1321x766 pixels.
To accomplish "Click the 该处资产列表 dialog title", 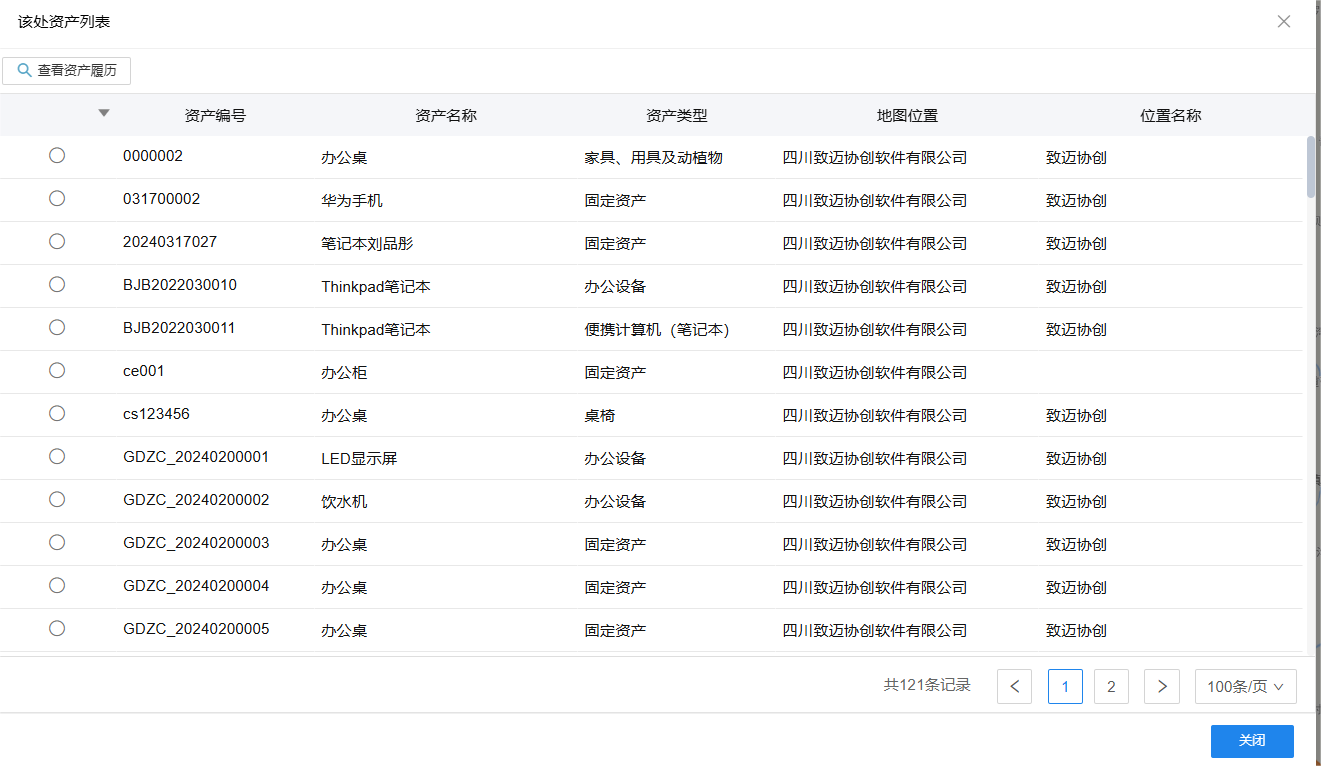I will [64, 21].
